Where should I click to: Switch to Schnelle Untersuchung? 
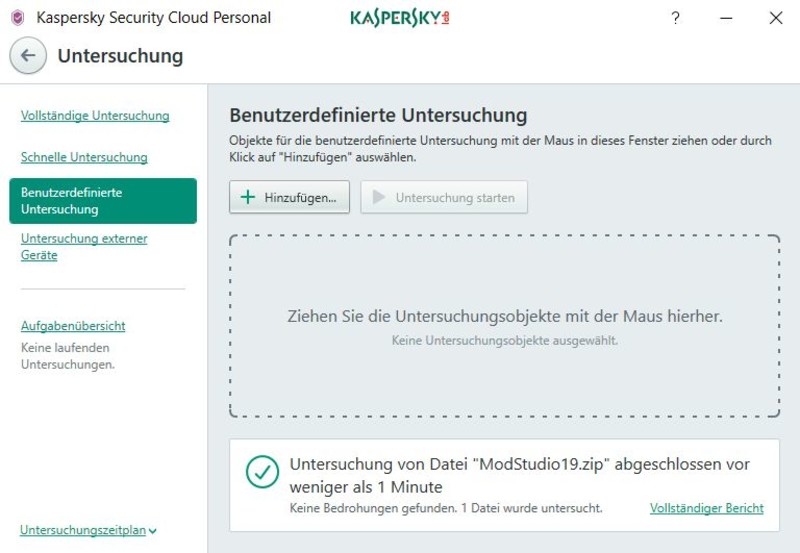click(x=84, y=157)
